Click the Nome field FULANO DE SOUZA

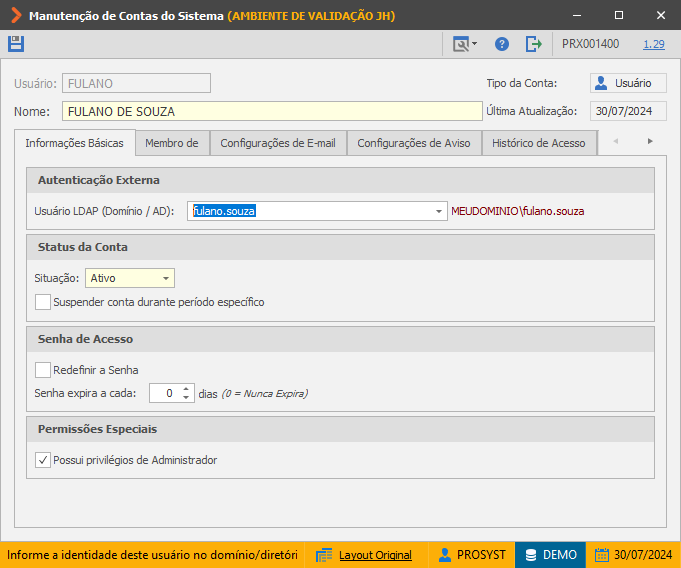272,111
